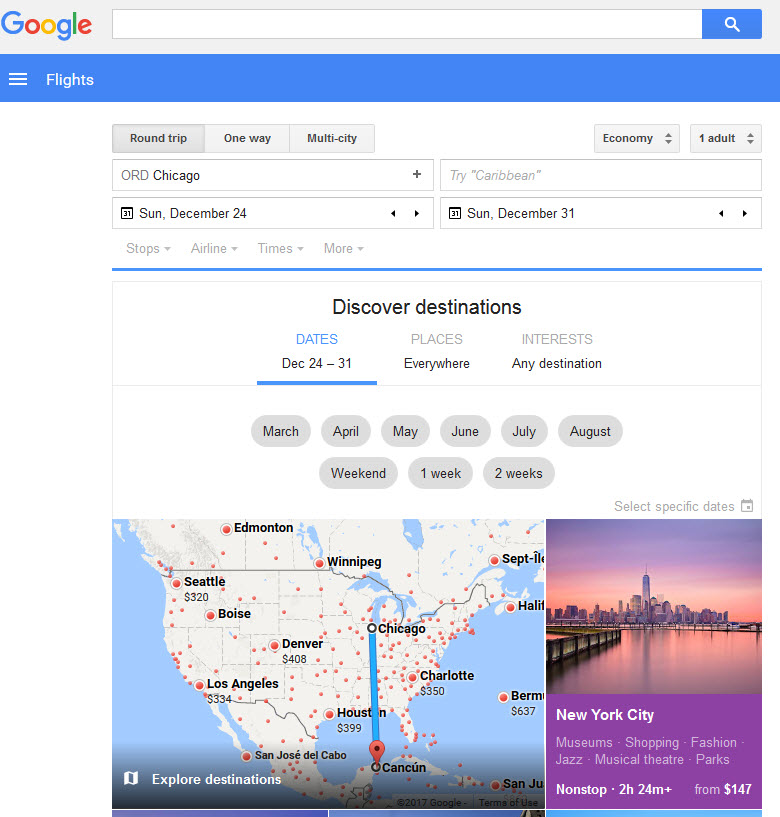This screenshot has height=817, width=780.
Task: Click Select specific dates link
Action: tap(674, 506)
